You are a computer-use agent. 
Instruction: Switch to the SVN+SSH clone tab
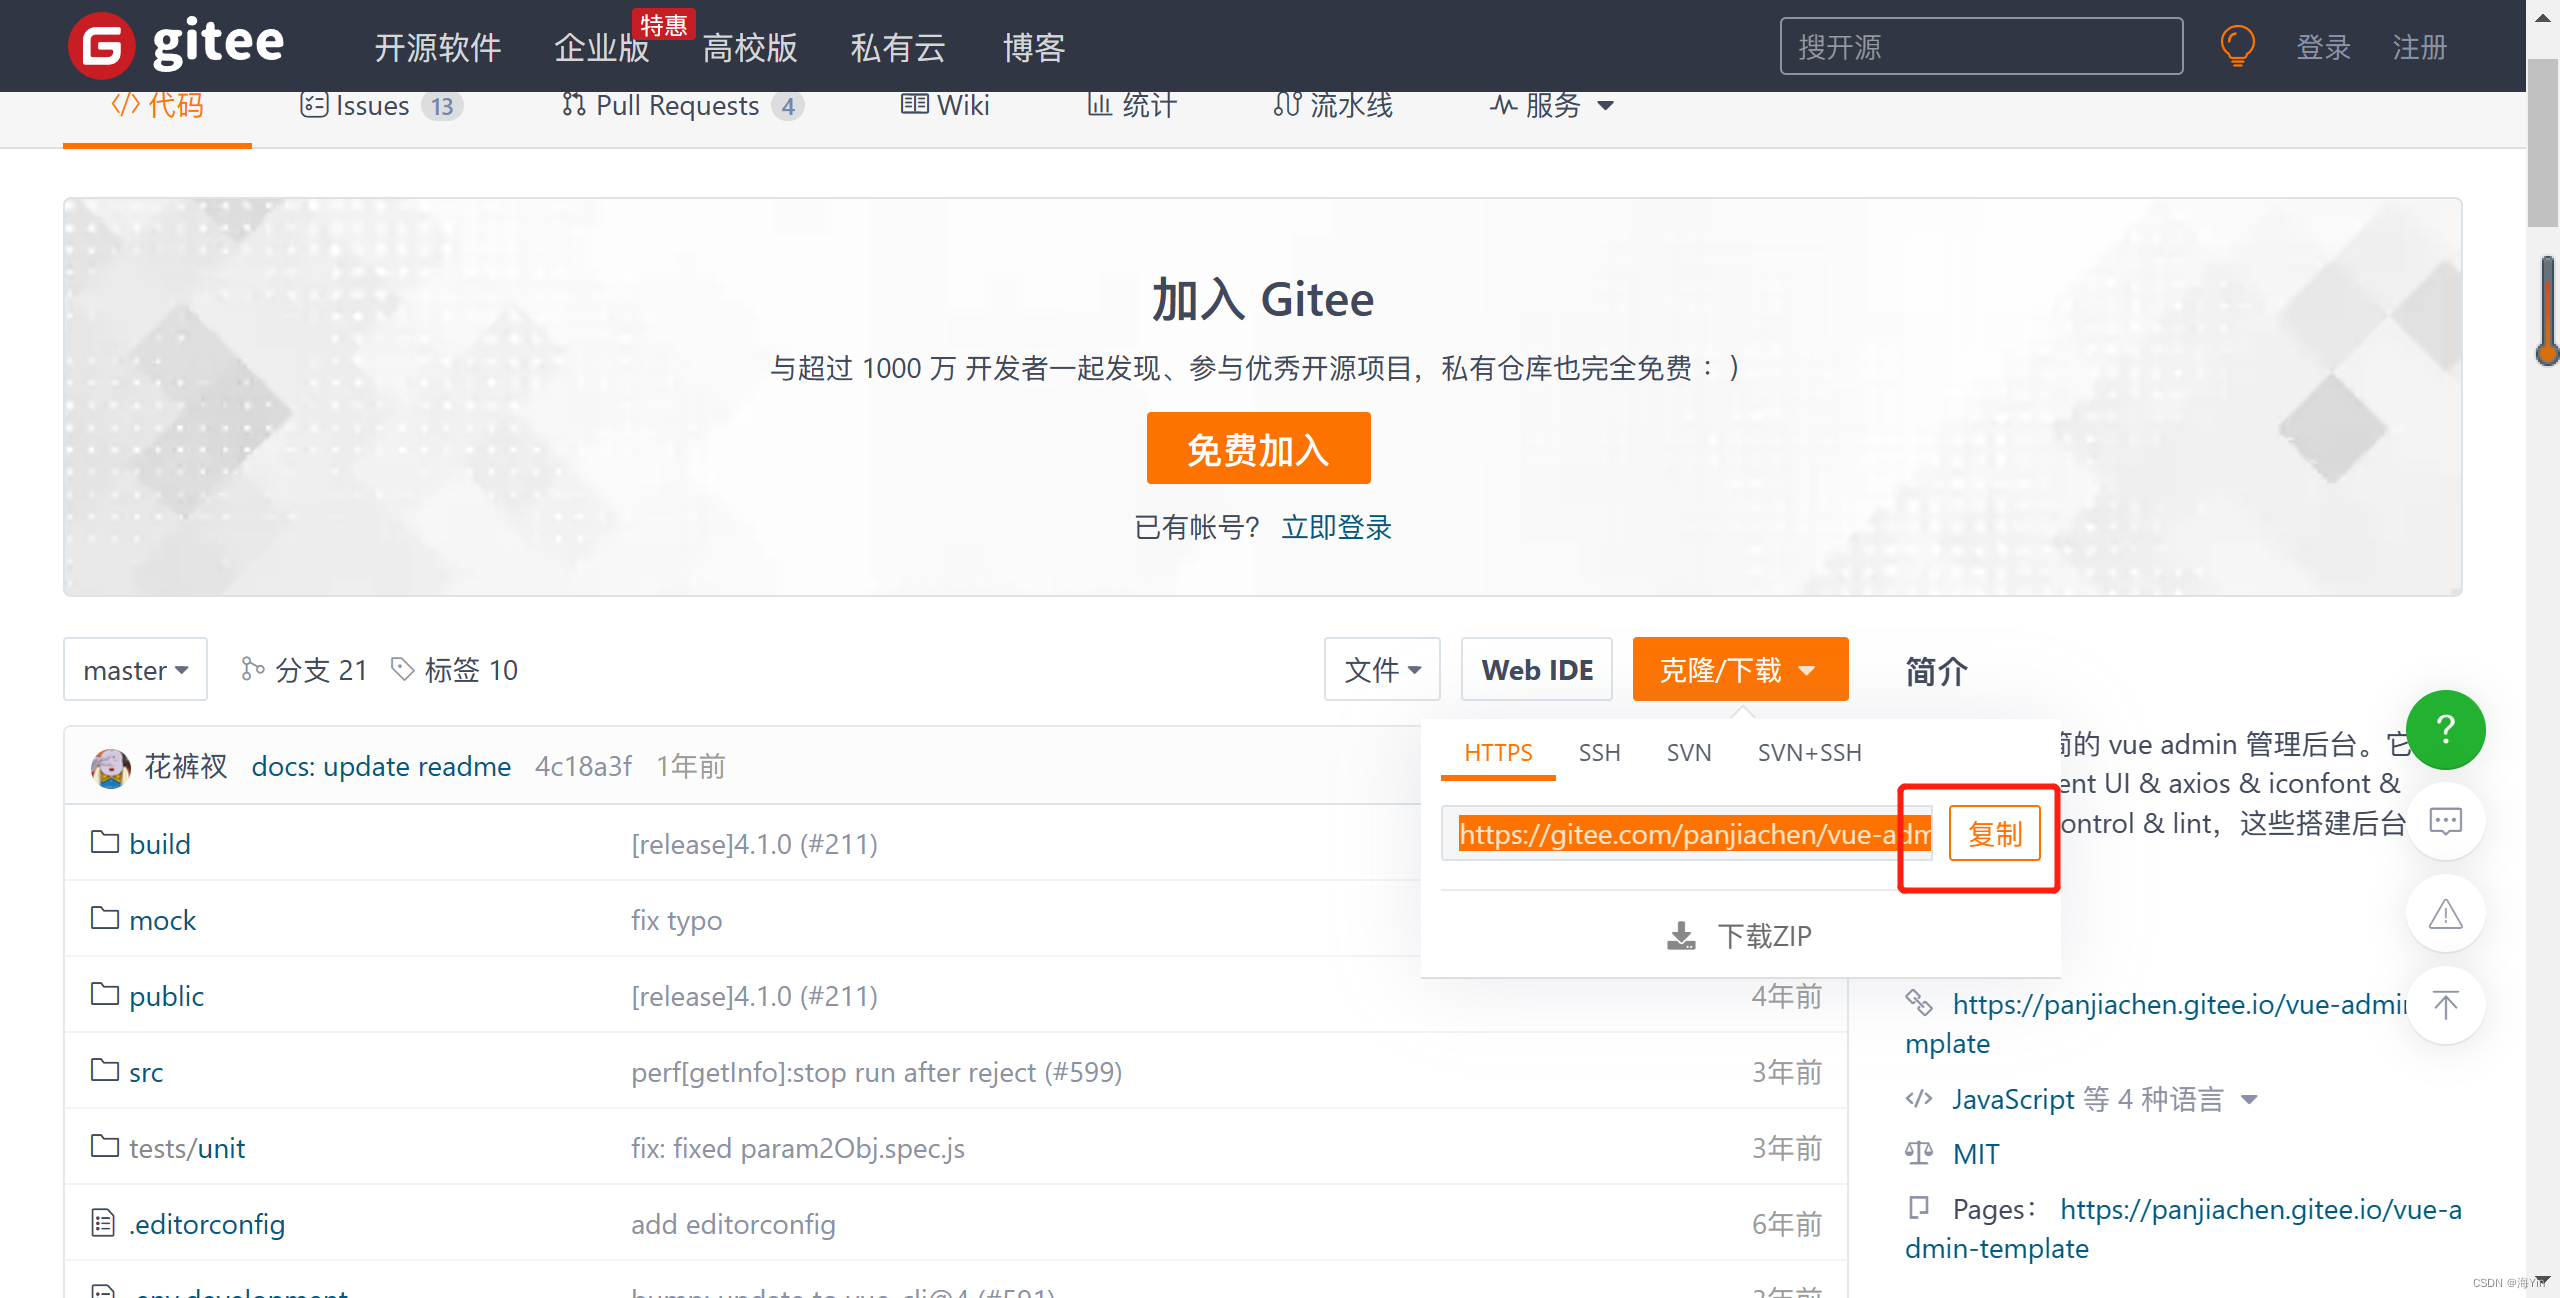tap(1810, 753)
